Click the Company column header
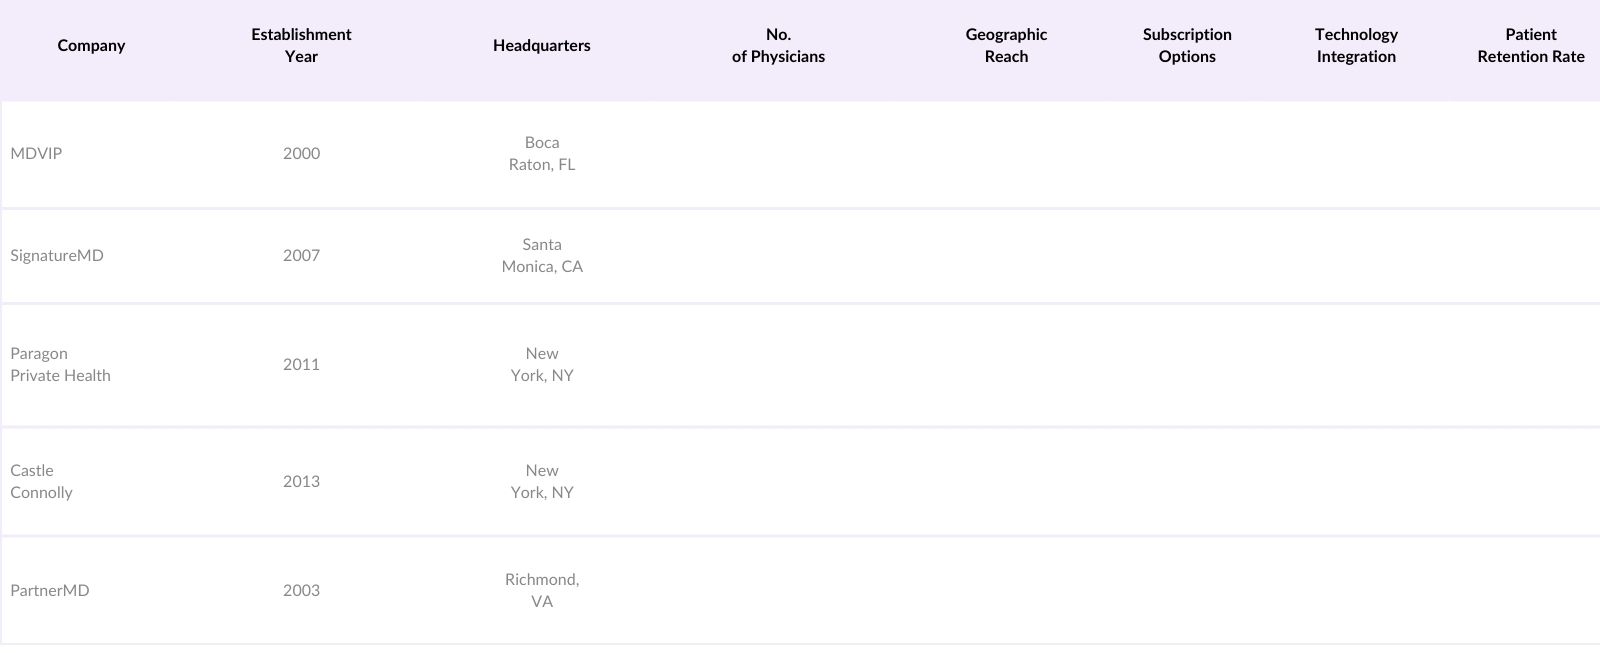This screenshot has height=653, width=1600. 91,46
